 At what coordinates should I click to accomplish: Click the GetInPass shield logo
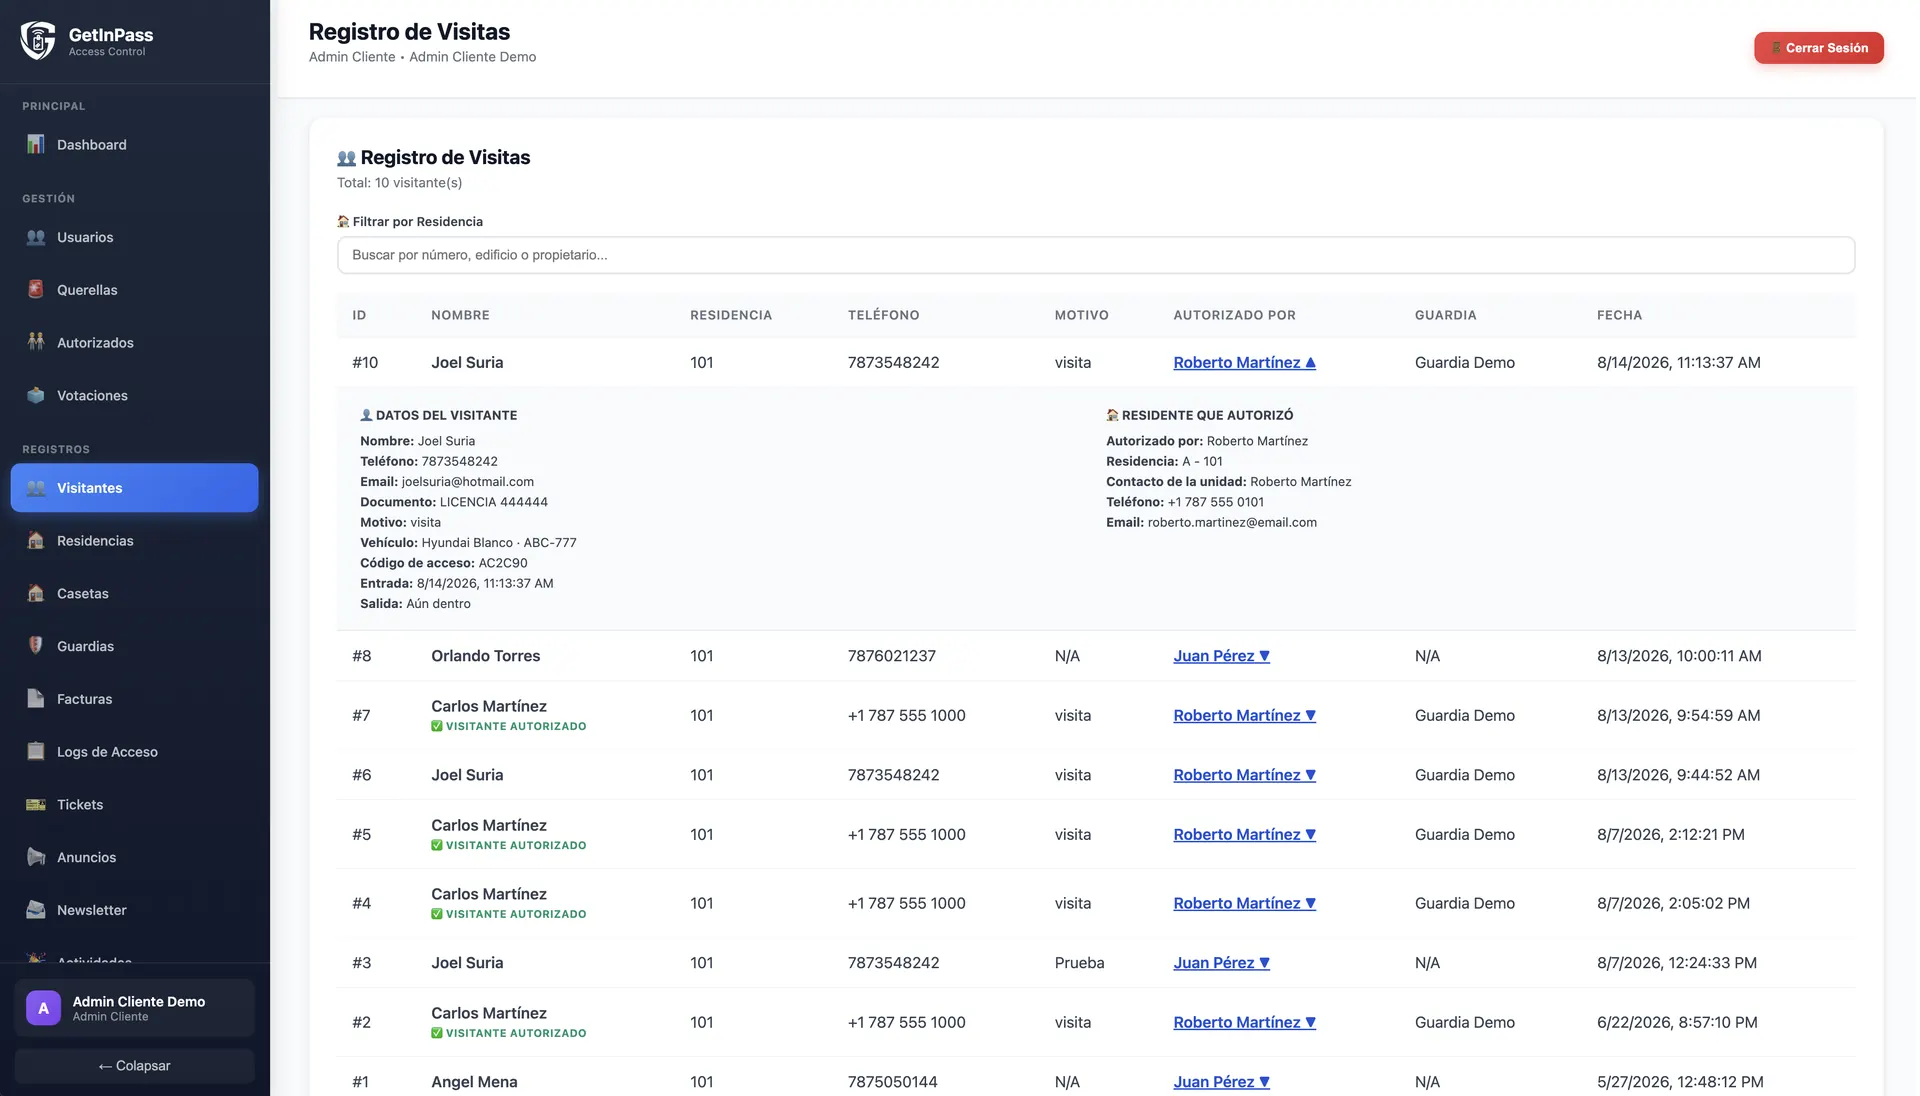point(38,41)
